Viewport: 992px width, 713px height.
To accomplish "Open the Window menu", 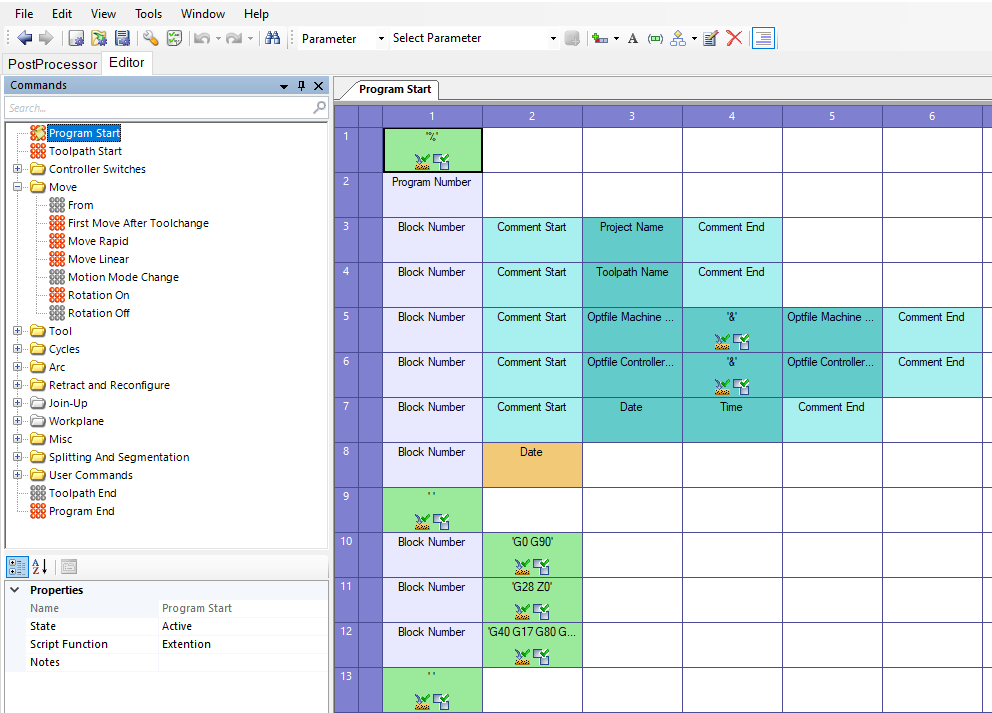I will 202,13.
